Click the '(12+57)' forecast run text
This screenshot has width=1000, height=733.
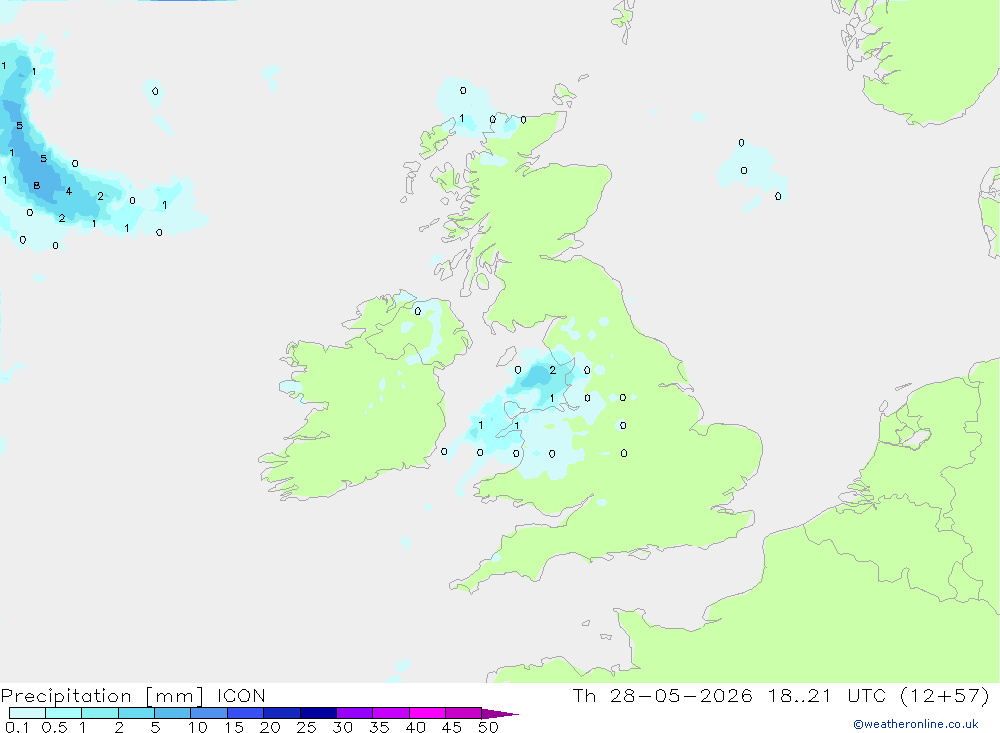[945, 695]
